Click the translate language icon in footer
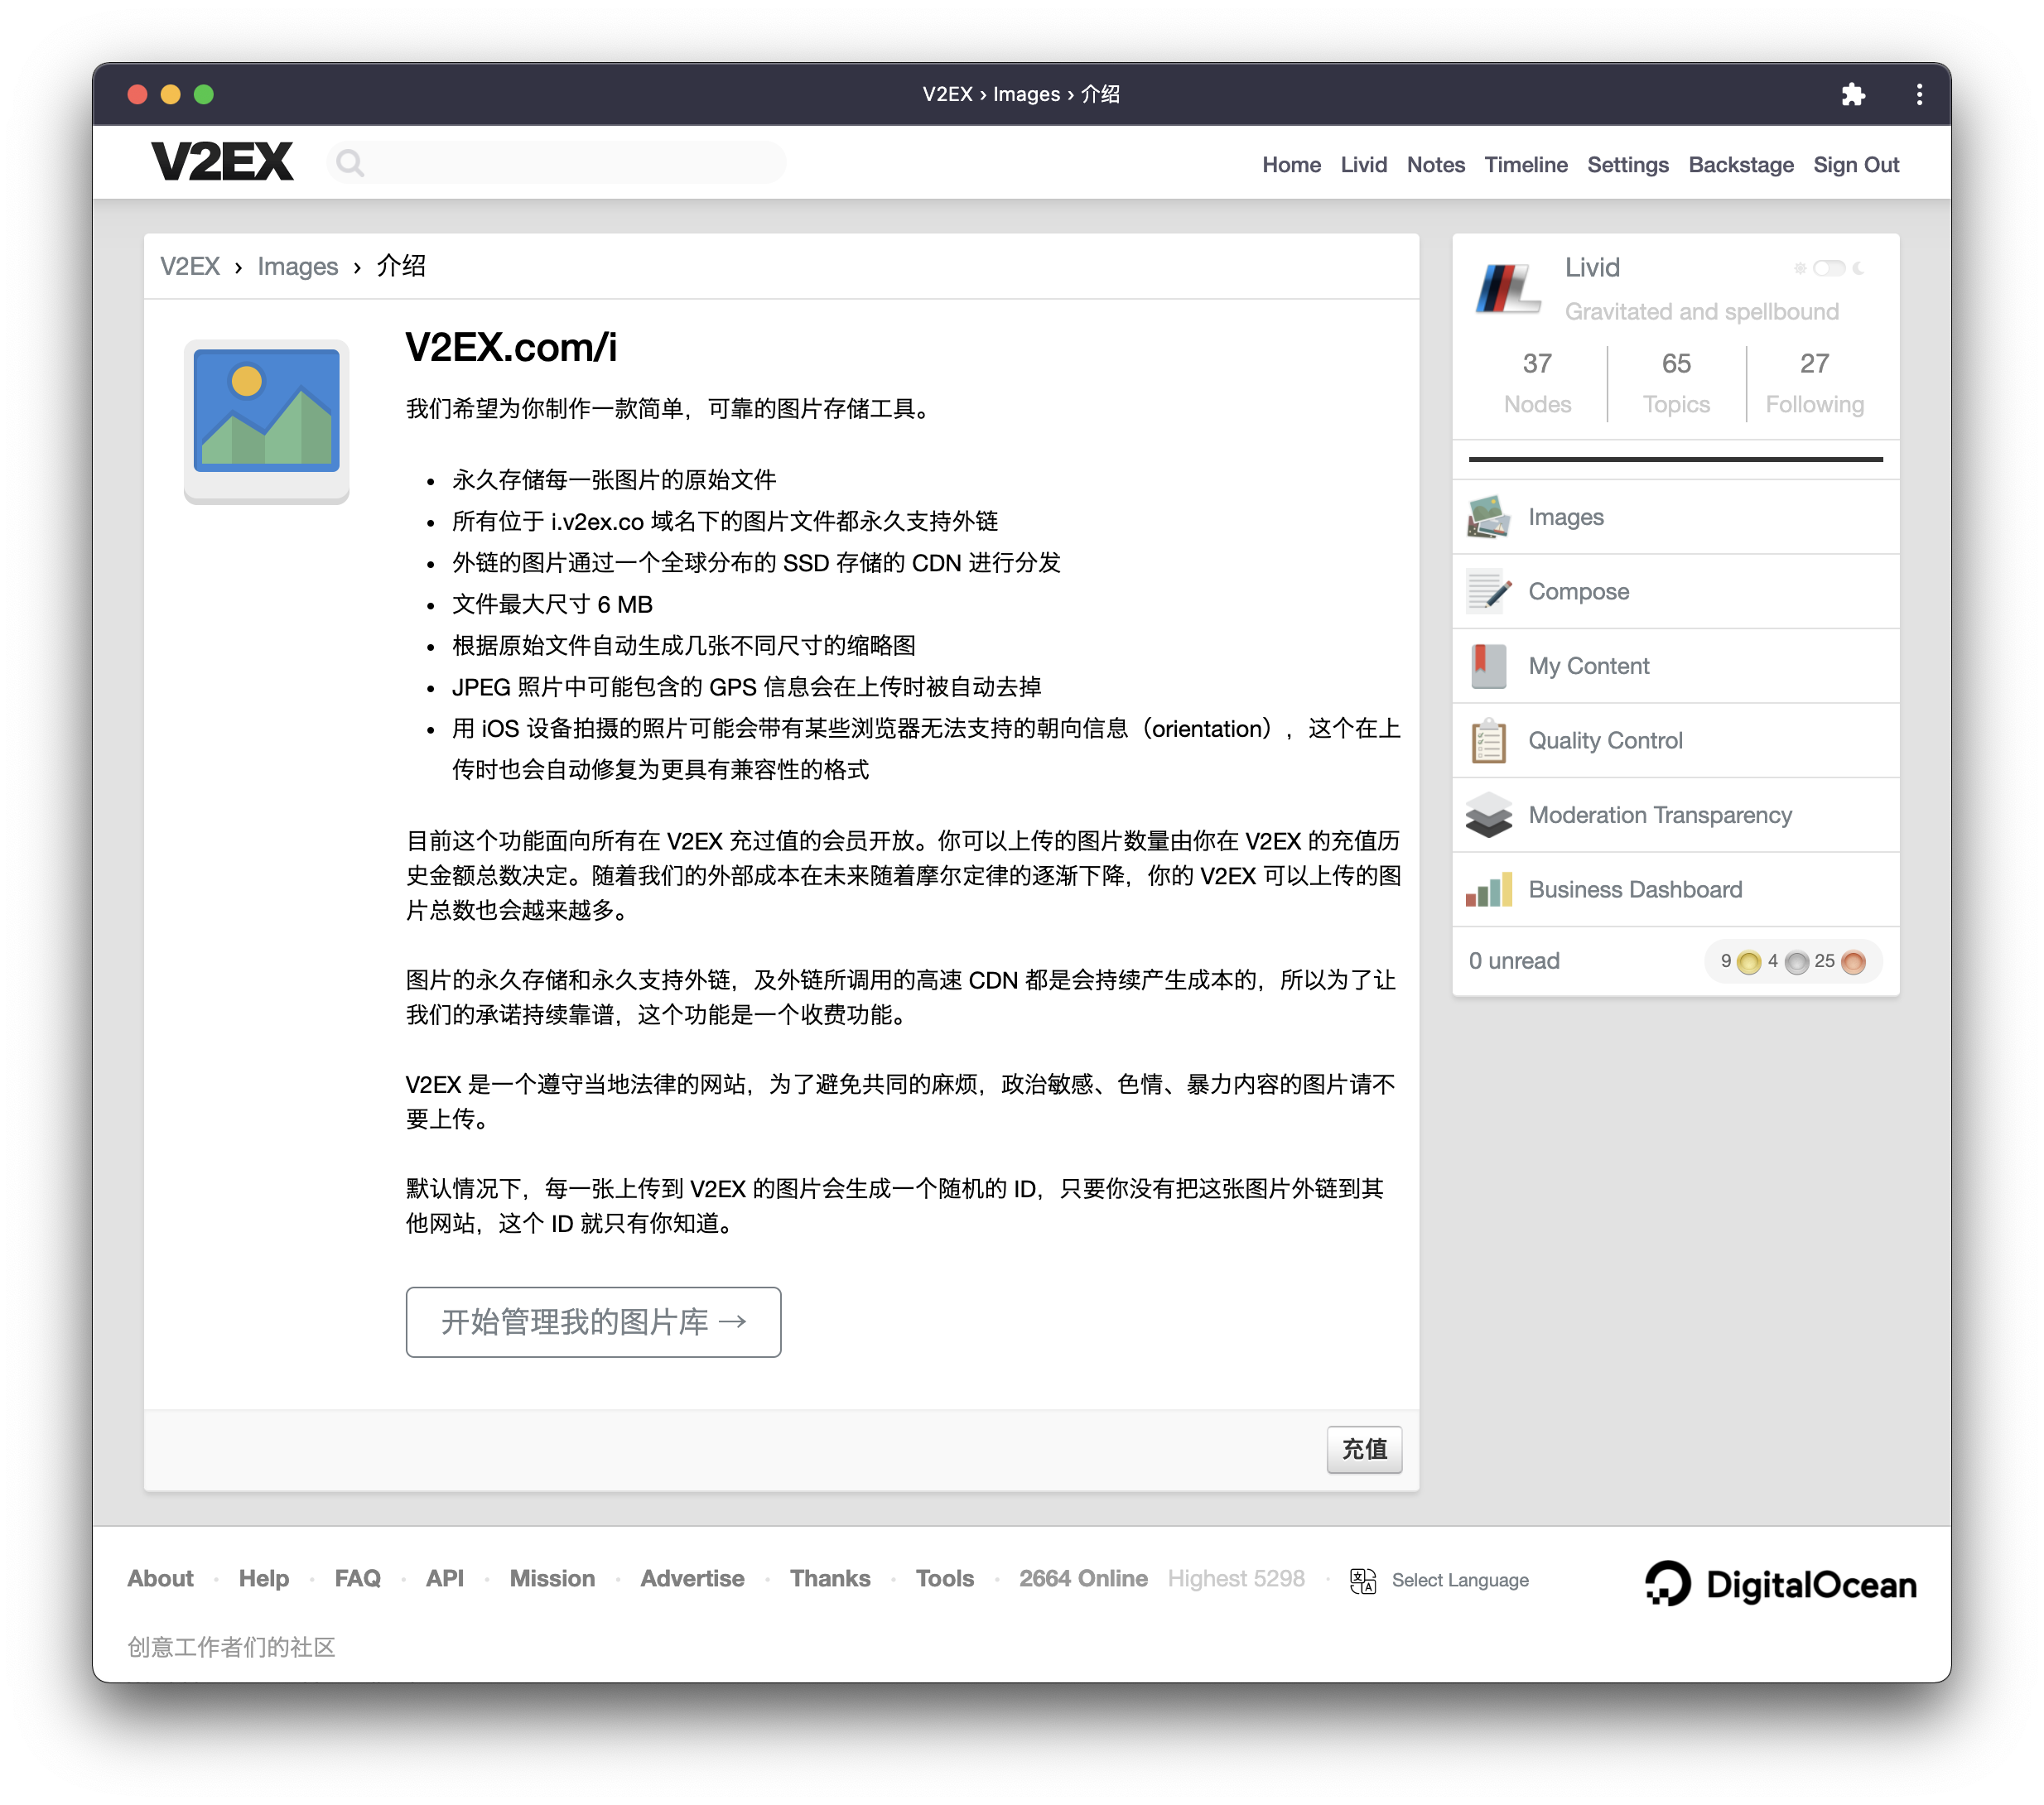Image resolution: width=2044 pixels, height=1805 pixels. pyautogui.click(x=1363, y=1580)
